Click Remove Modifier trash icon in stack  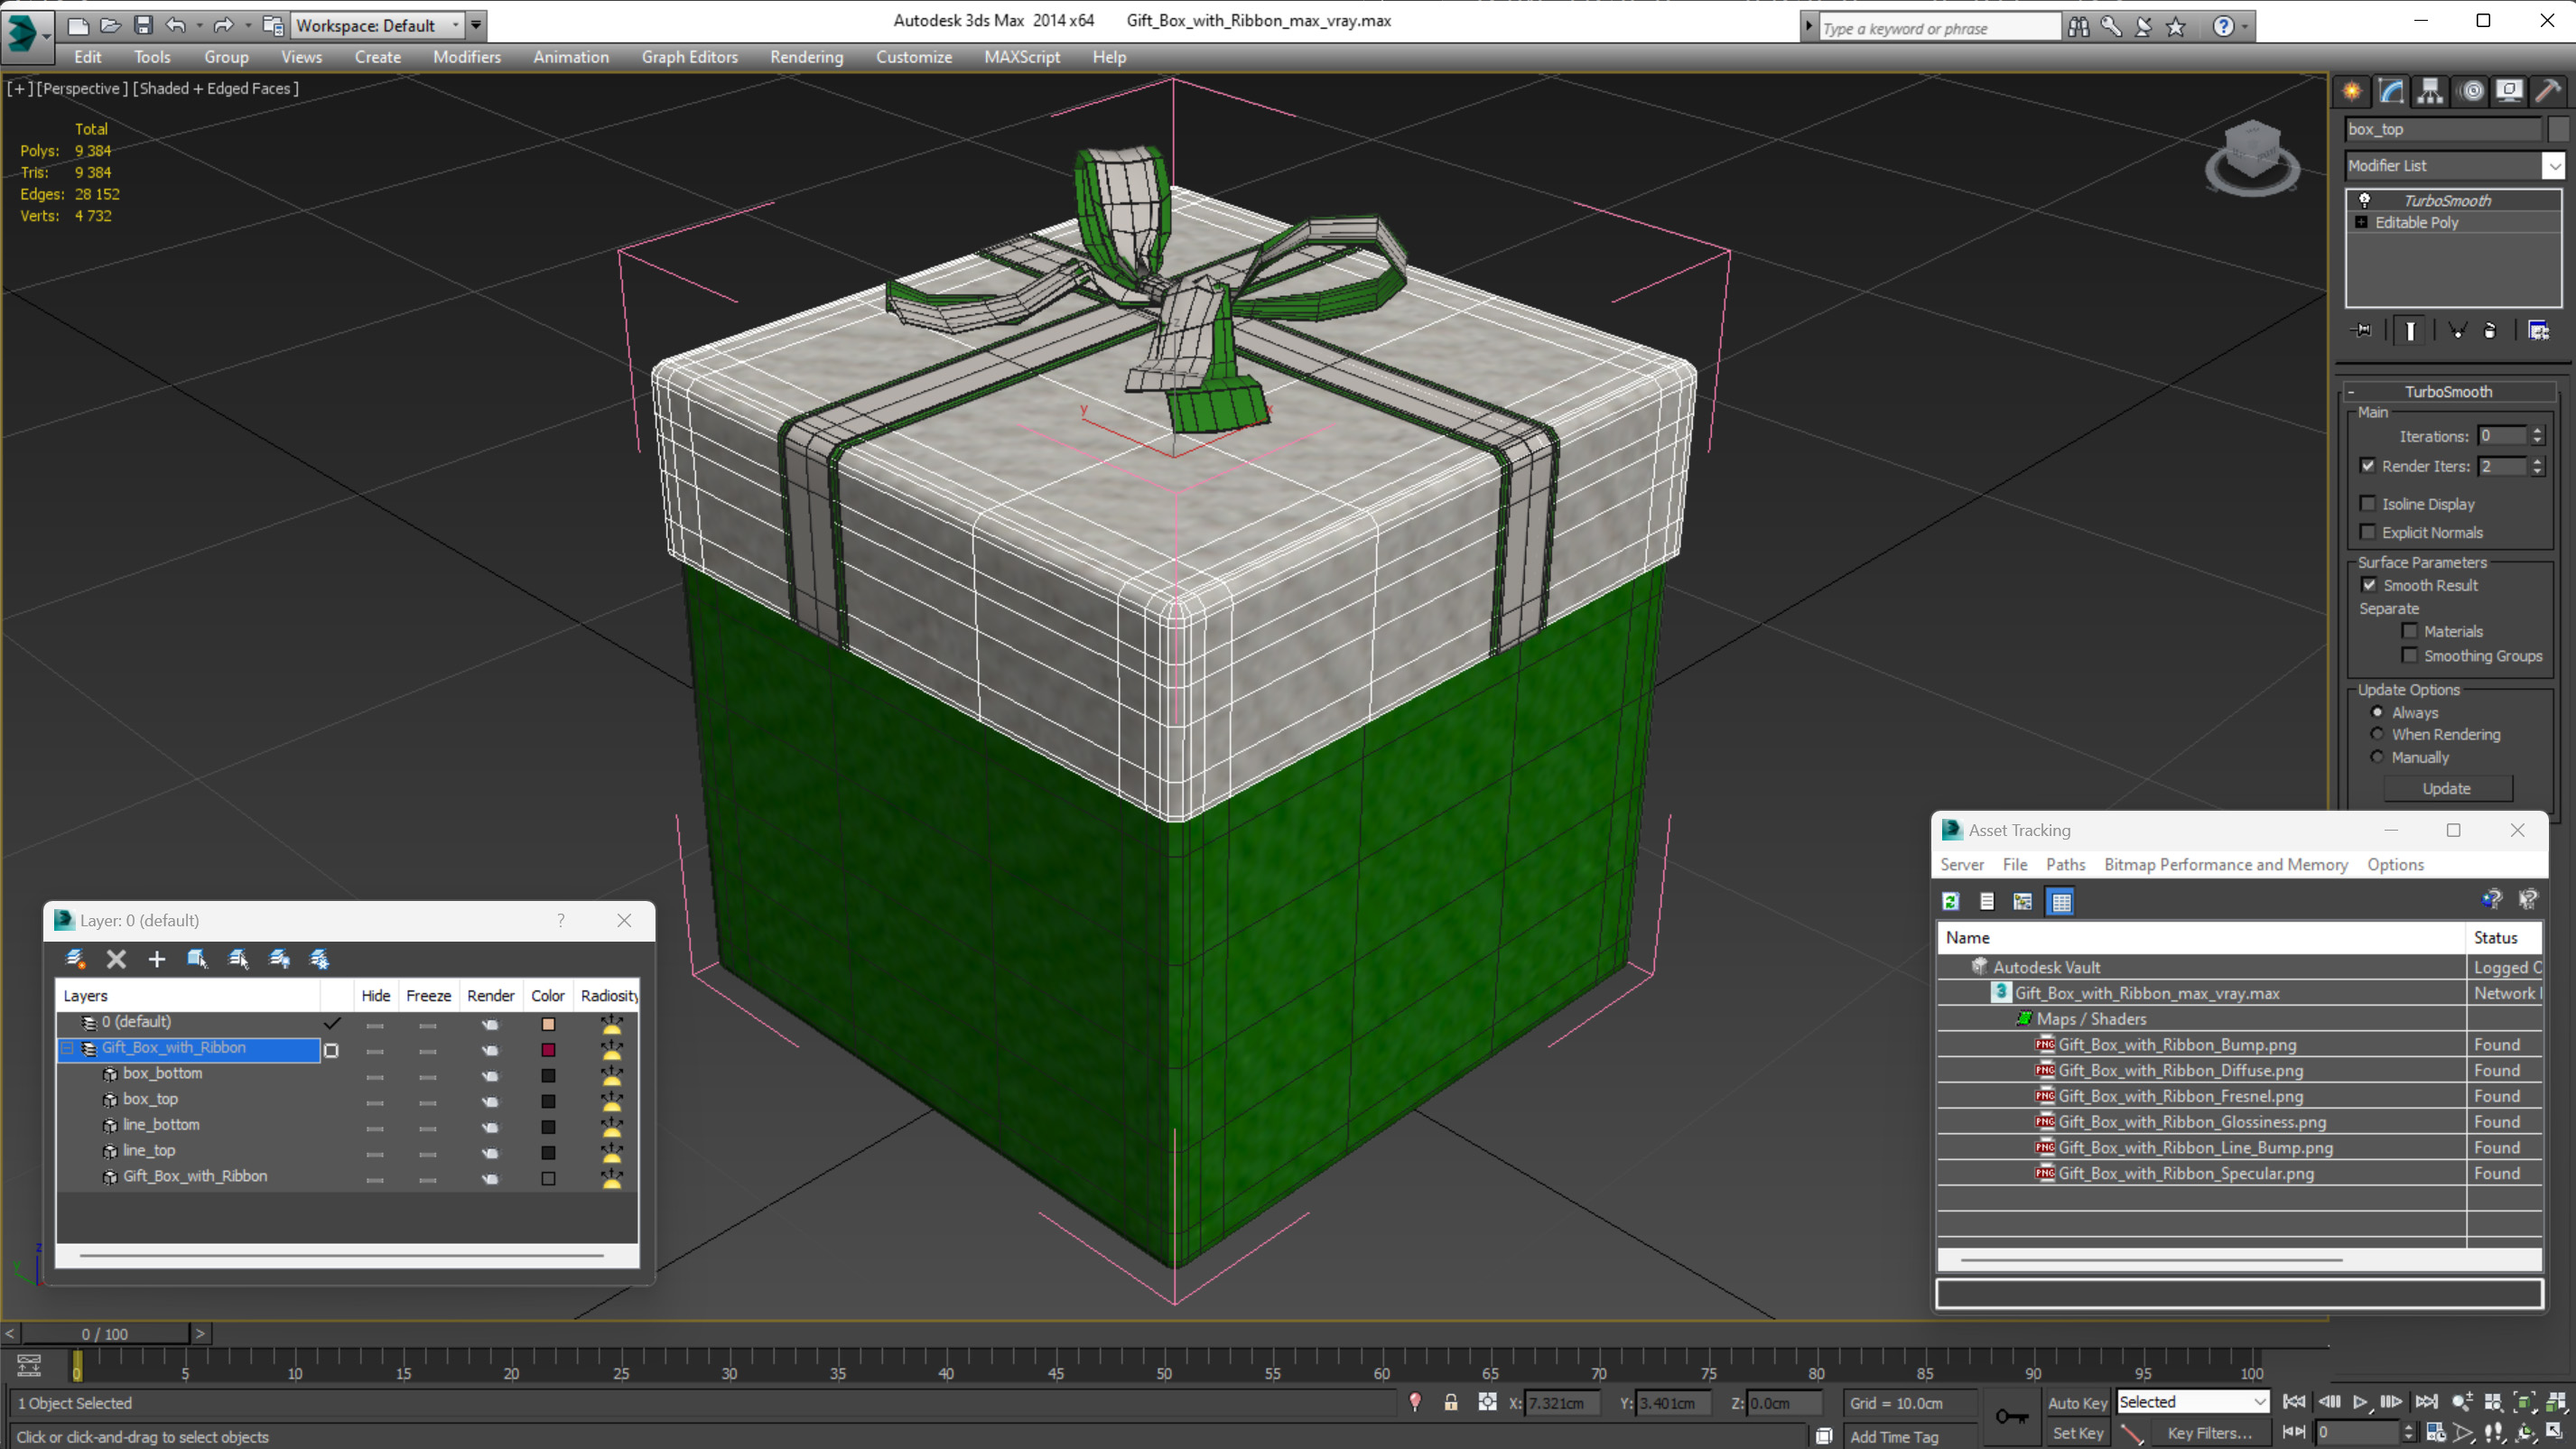click(x=2490, y=330)
